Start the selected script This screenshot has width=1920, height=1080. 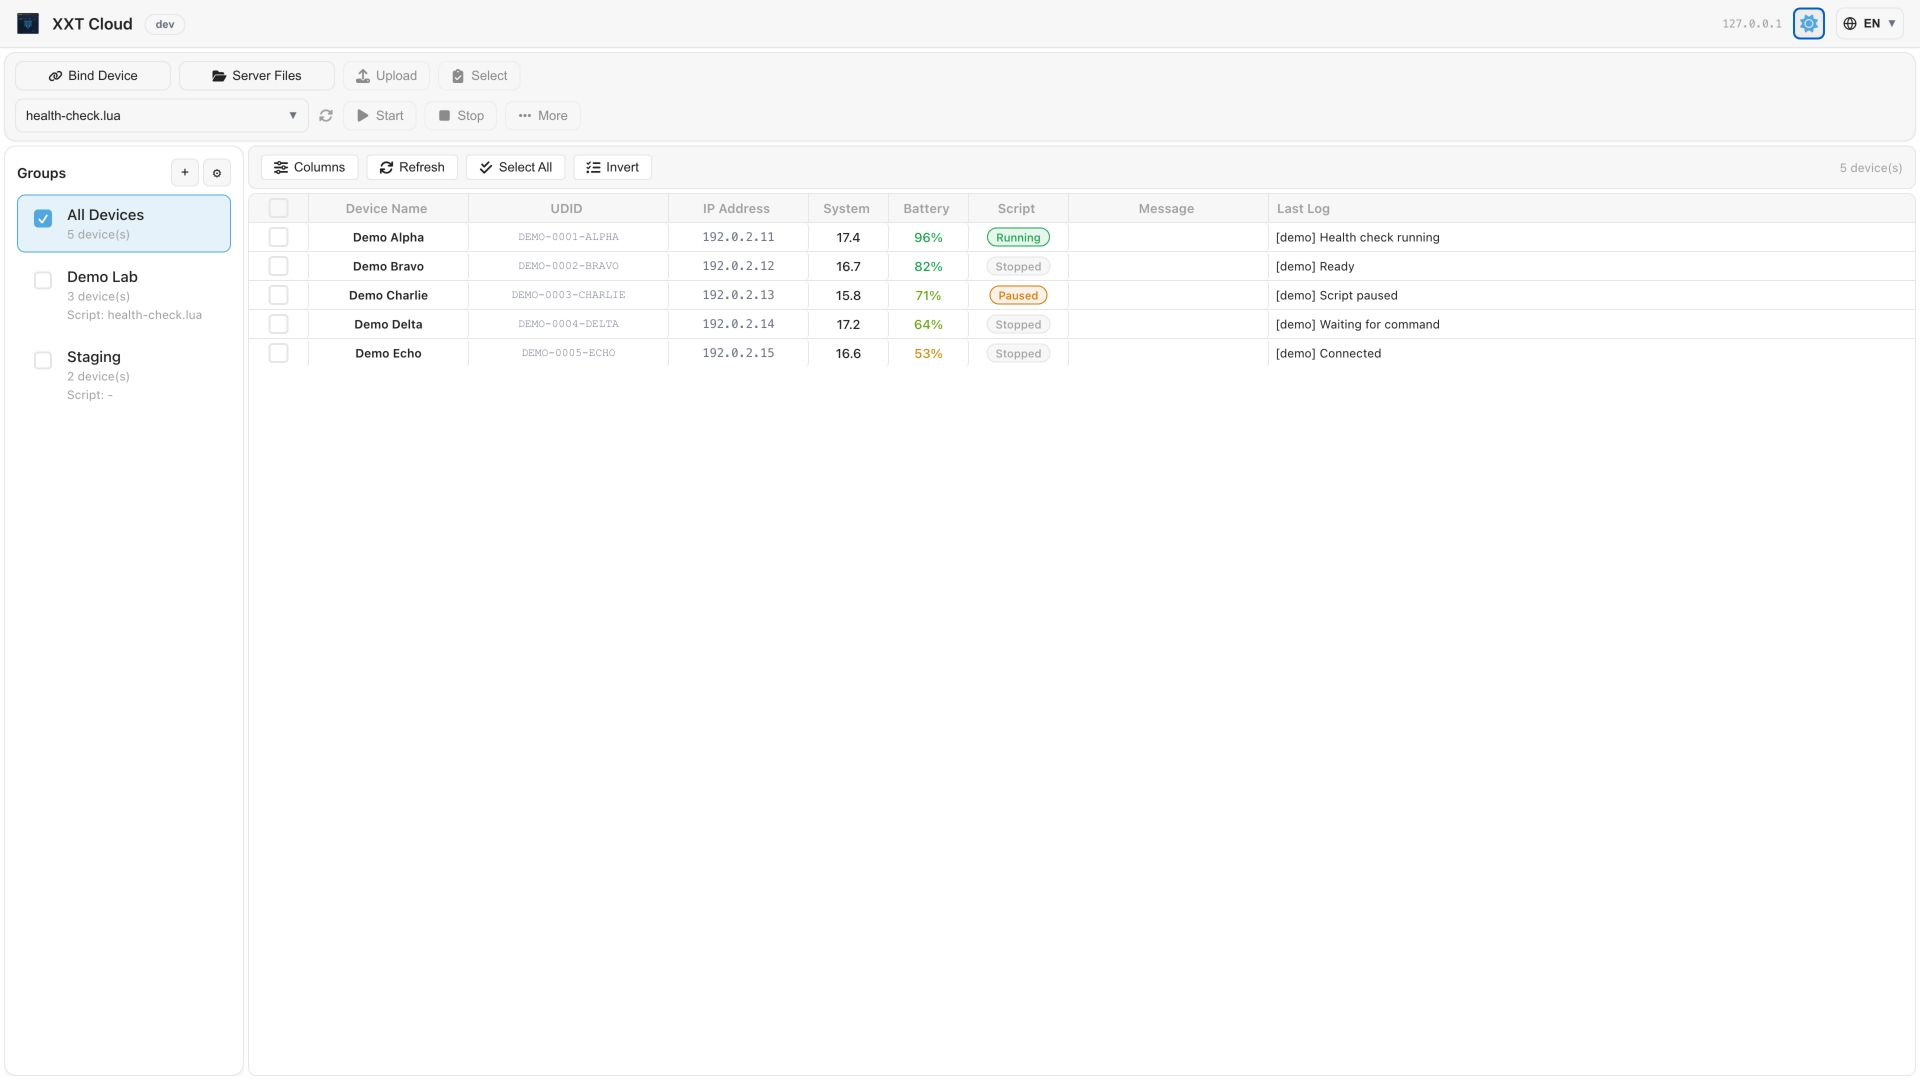(x=380, y=116)
